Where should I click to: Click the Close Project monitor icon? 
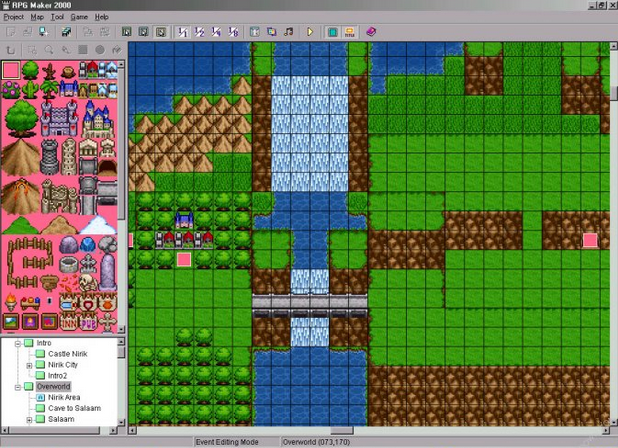coord(43,32)
